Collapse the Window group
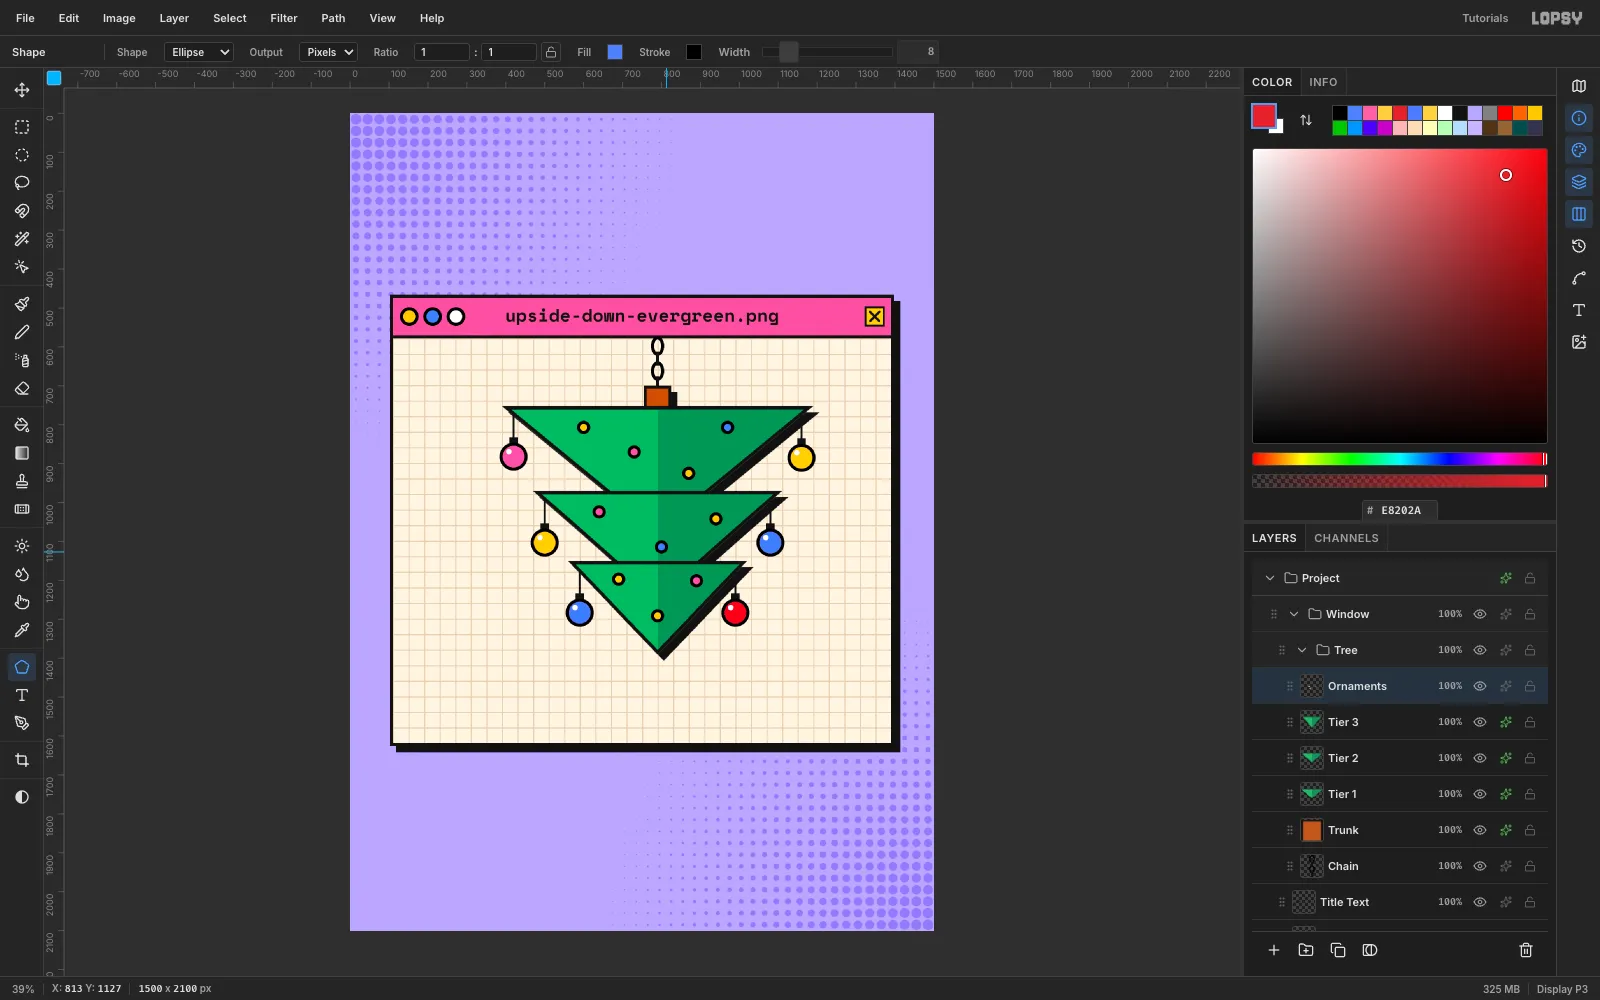The height and width of the screenshot is (1000, 1600). (x=1294, y=614)
